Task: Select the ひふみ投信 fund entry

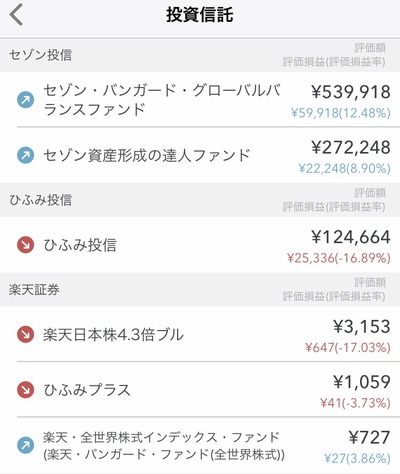Action: (x=200, y=245)
